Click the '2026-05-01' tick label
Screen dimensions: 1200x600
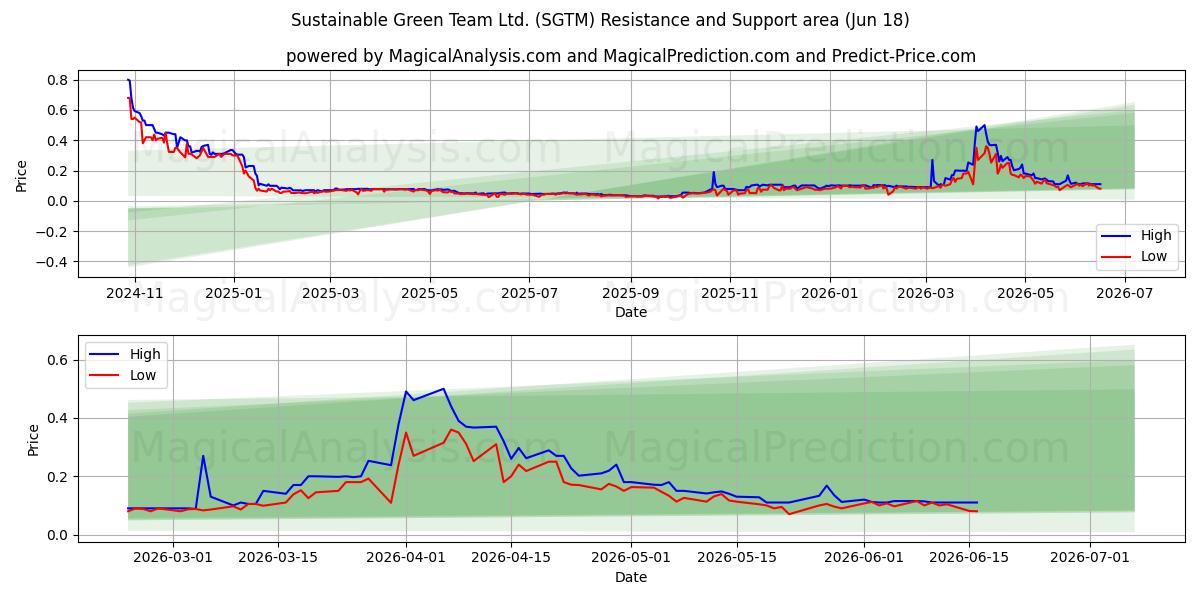[x=631, y=558]
